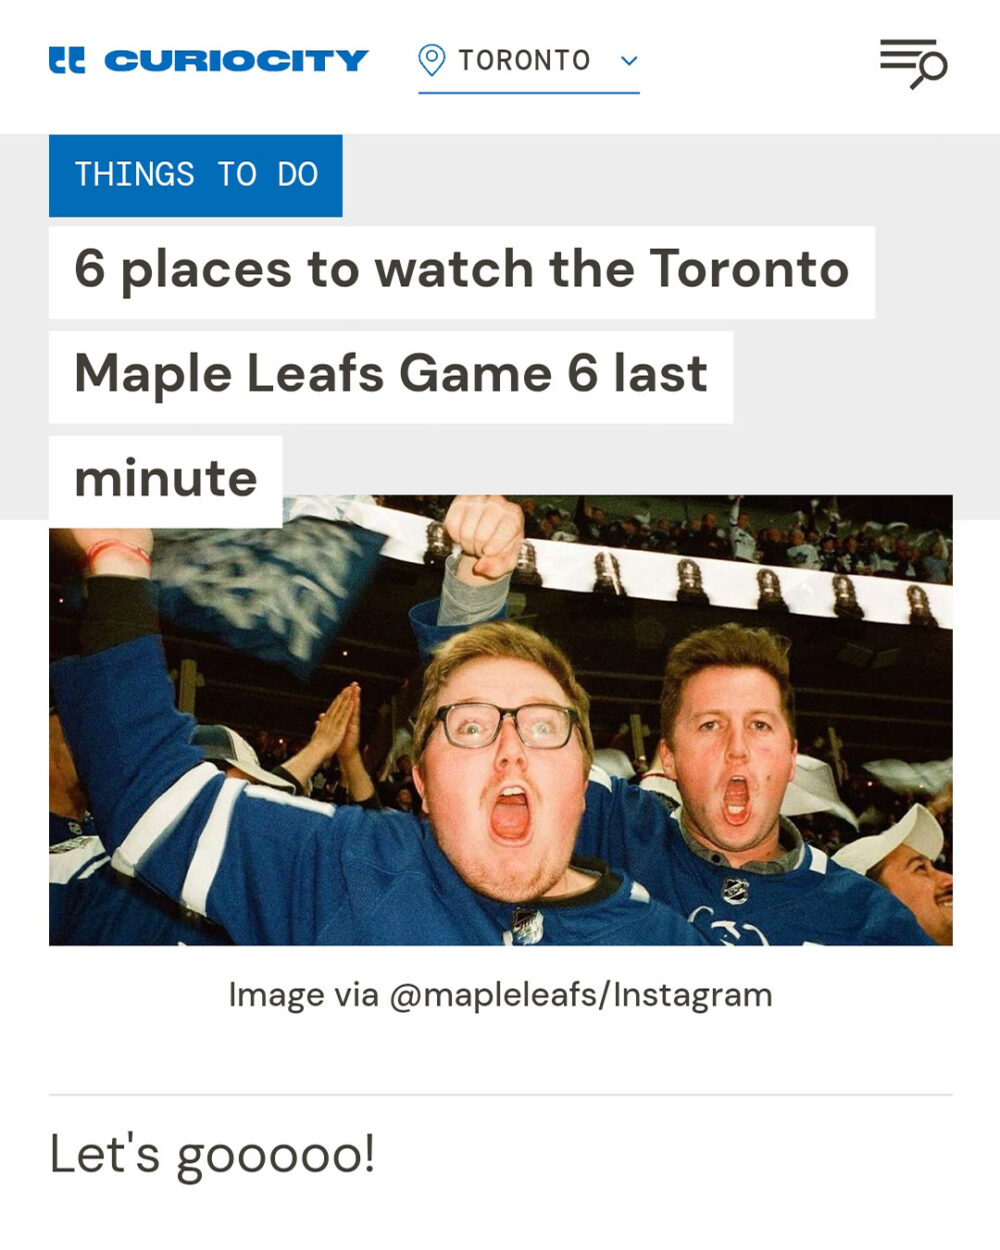The height and width of the screenshot is (1250, 1000).
Task: Click the magnifying glass search icon
Action: [x=932, y=71]
